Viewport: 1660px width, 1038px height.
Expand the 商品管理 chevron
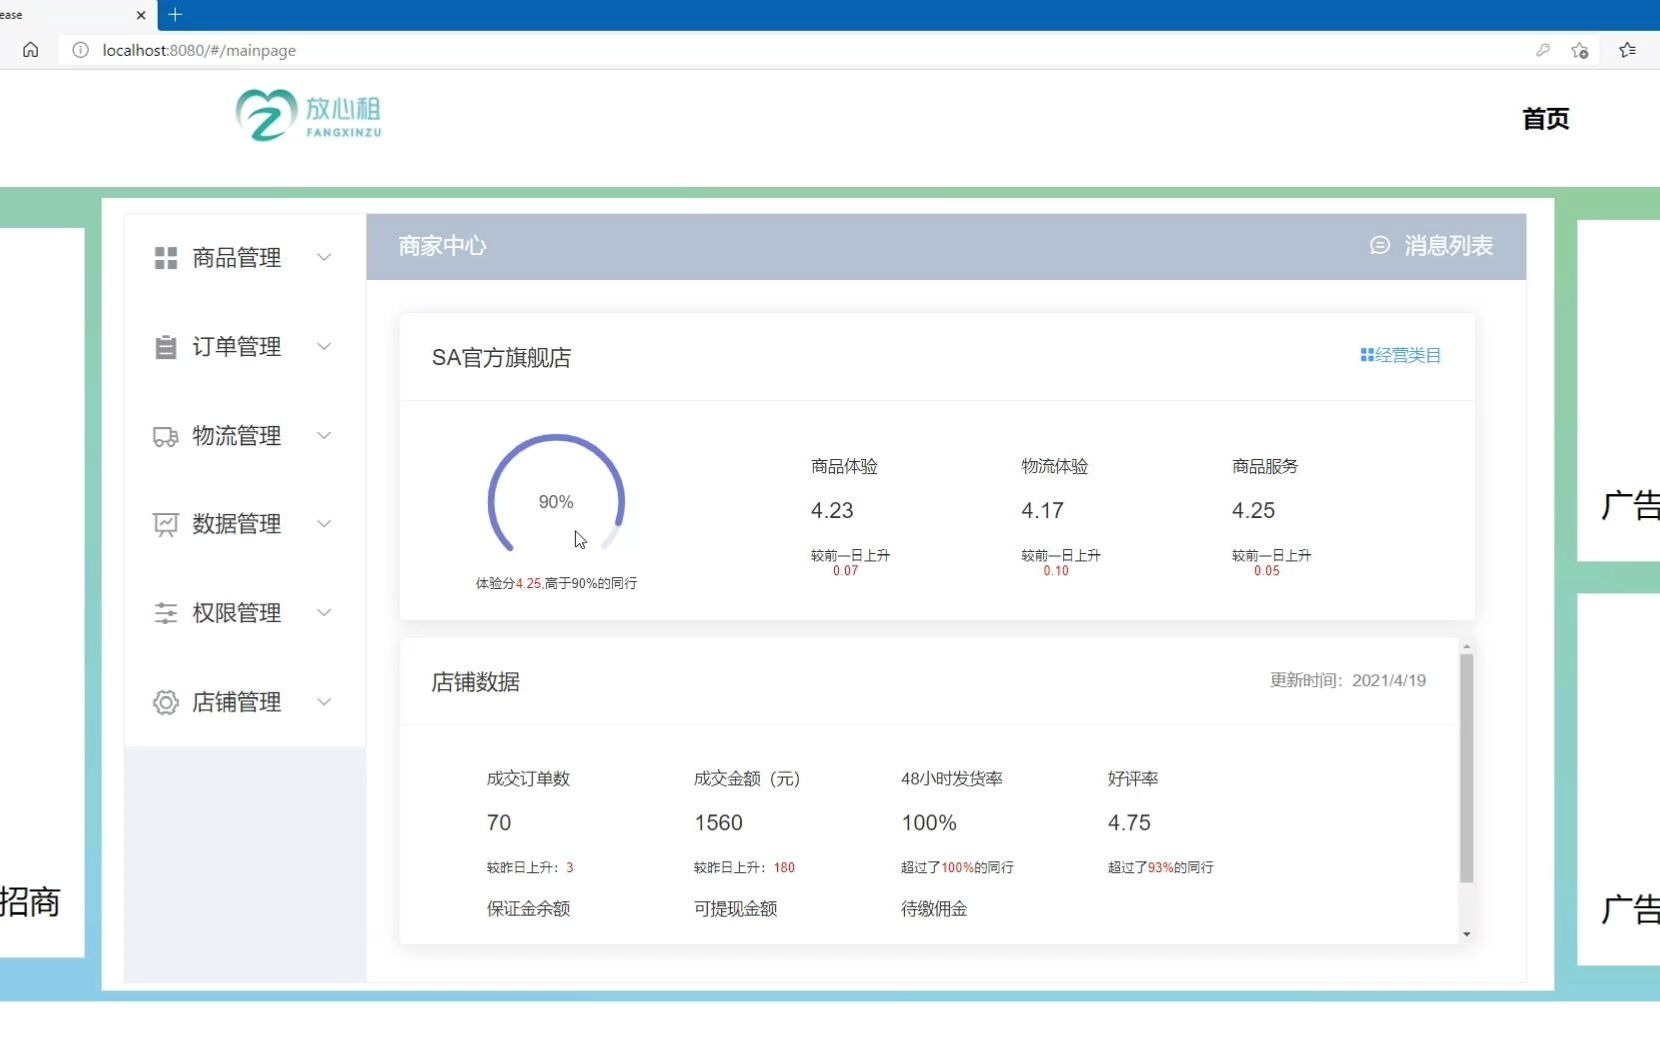324,258
